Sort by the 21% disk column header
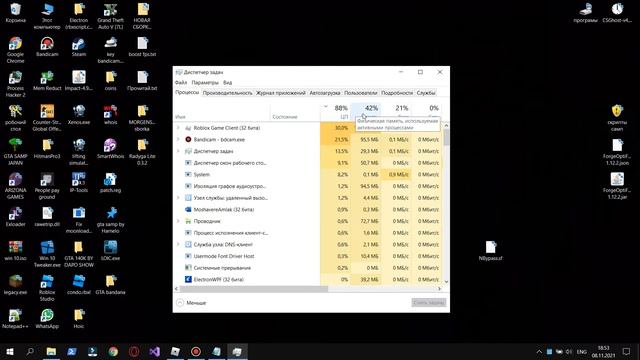 (396, 112)
